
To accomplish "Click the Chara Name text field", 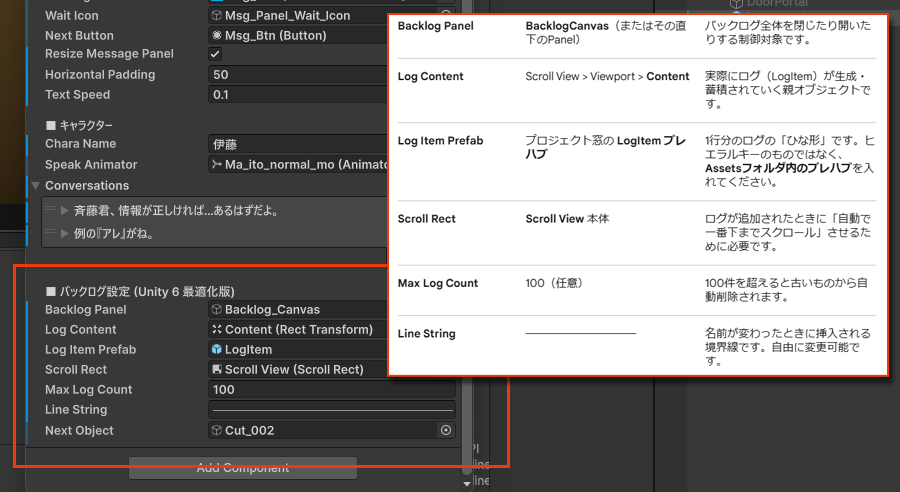I will (x=298, y=144).
